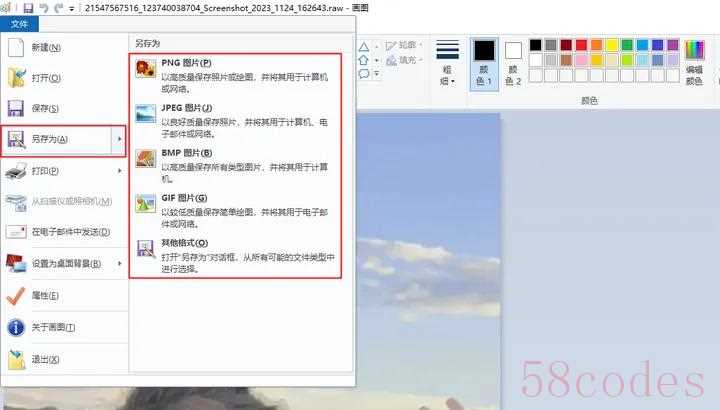Click the title text ending in 162643.raw
Viewport: 720px width, 410px height.
pos(214,8)
